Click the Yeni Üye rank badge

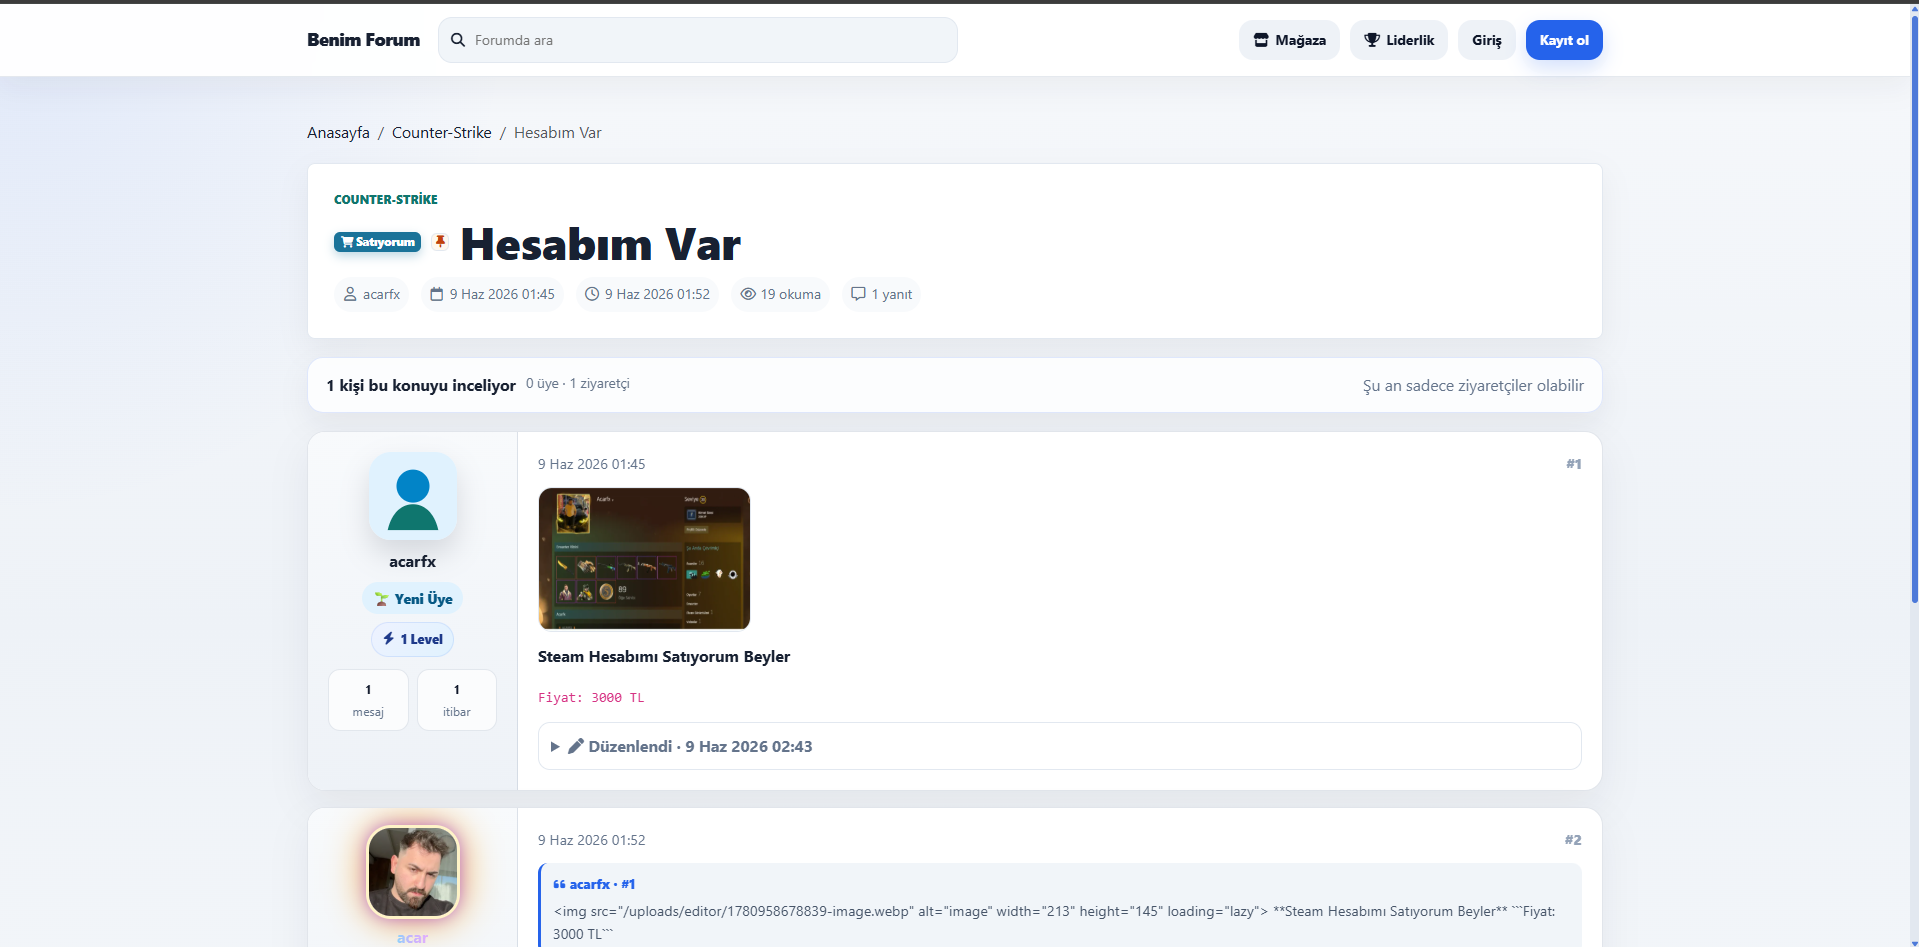click(x=412, y=599)
